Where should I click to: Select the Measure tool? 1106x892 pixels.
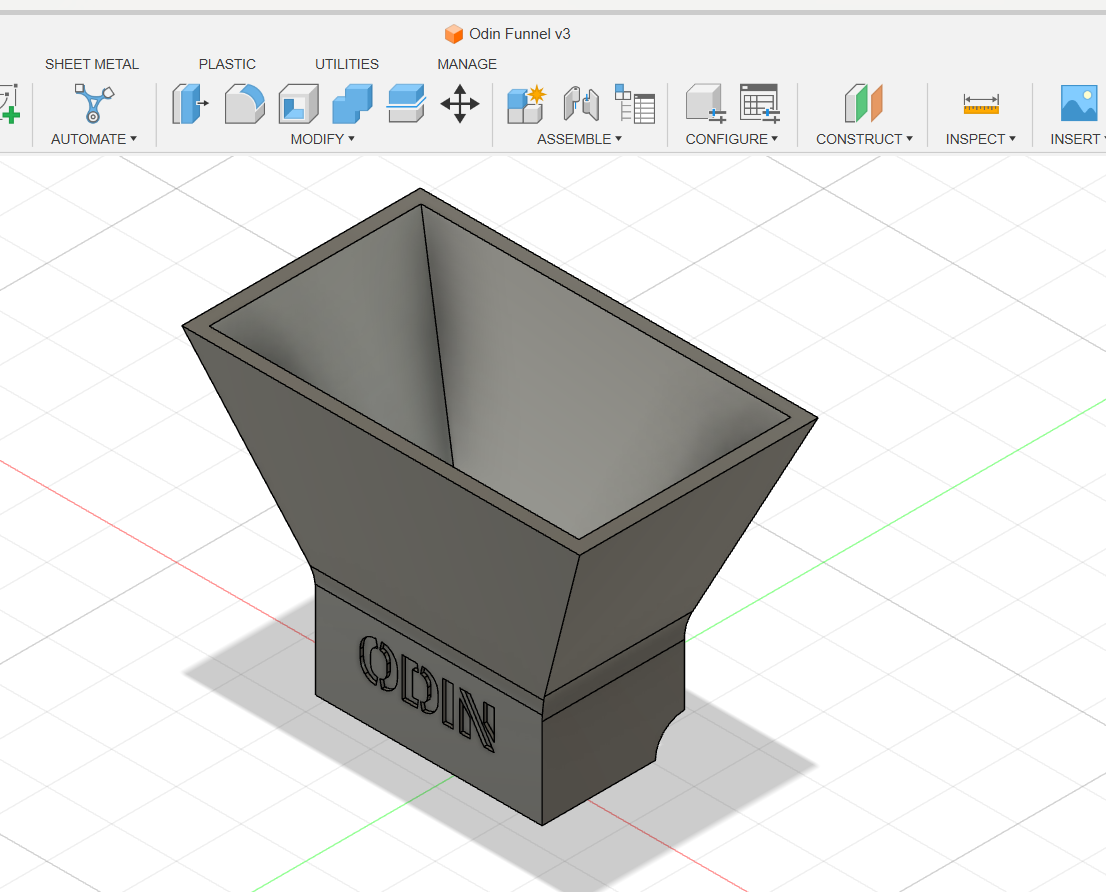click(981, 104)
